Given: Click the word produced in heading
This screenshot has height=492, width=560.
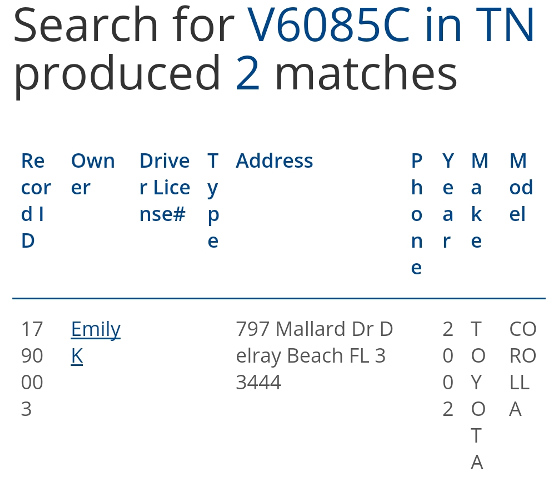Looking at the screenshot, I should 117,75.
